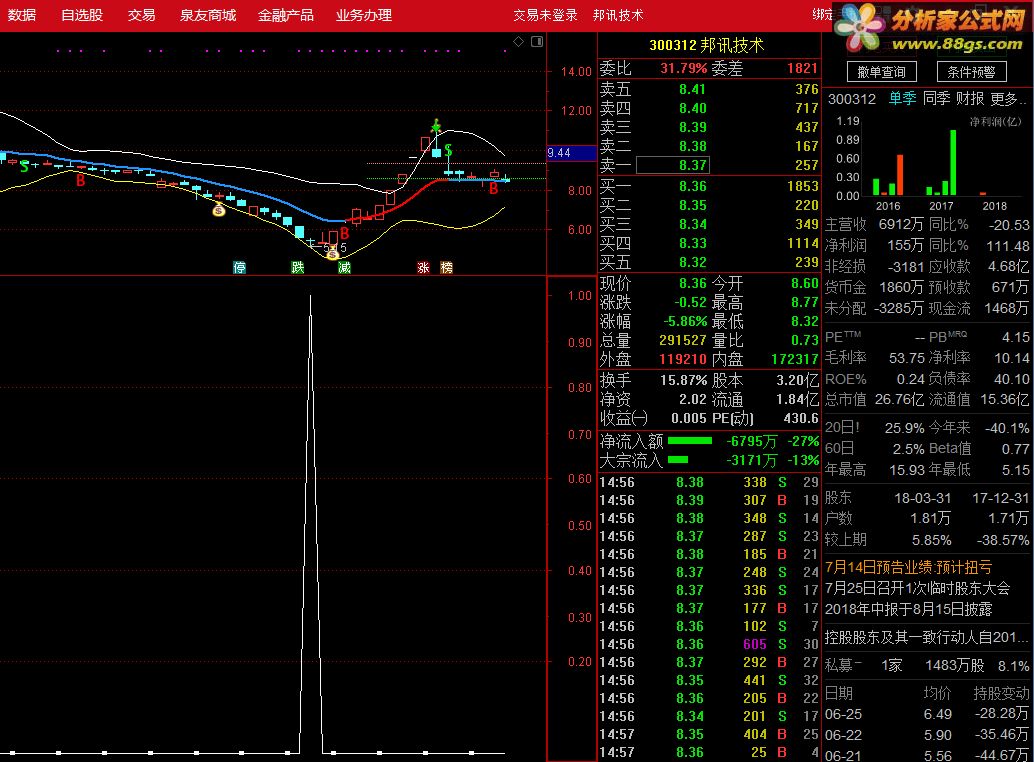The width and height of the screenshot is (1034, 762).
Task: Click the 总量 291527 value
Action: [x=683, y=341]
